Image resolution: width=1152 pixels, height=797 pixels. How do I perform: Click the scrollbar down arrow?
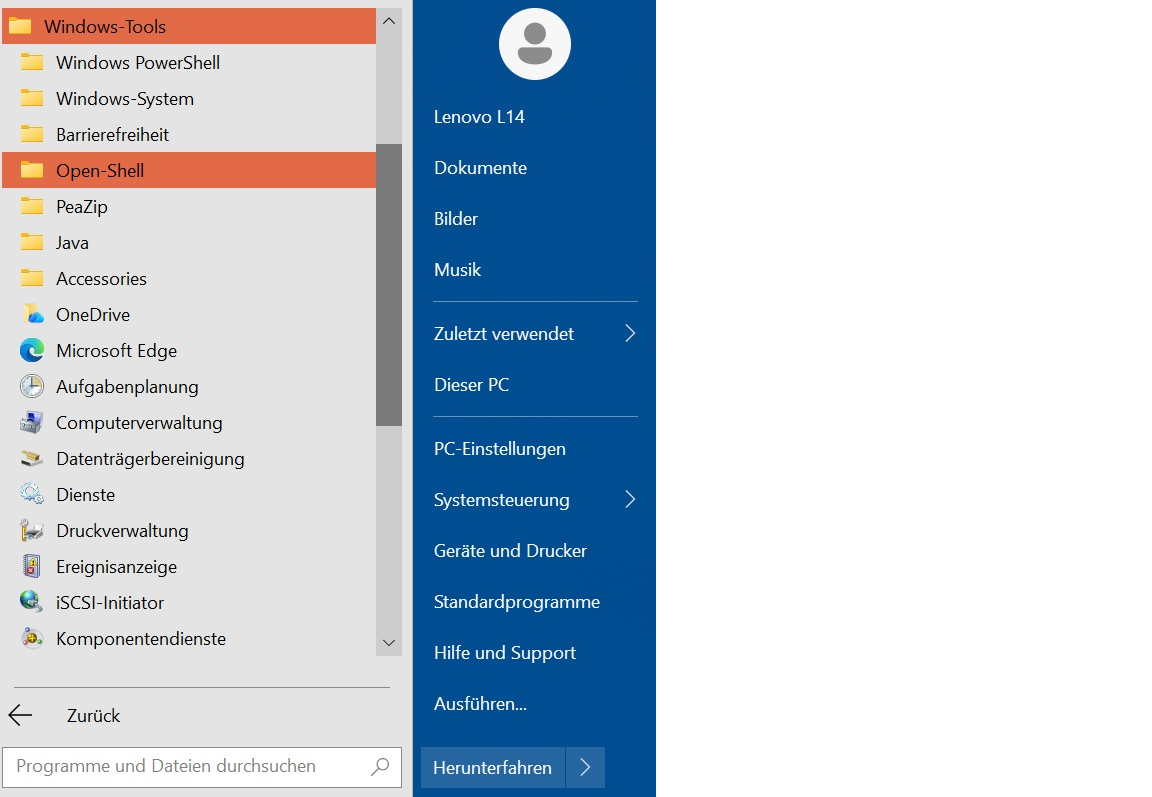point(389,643)
